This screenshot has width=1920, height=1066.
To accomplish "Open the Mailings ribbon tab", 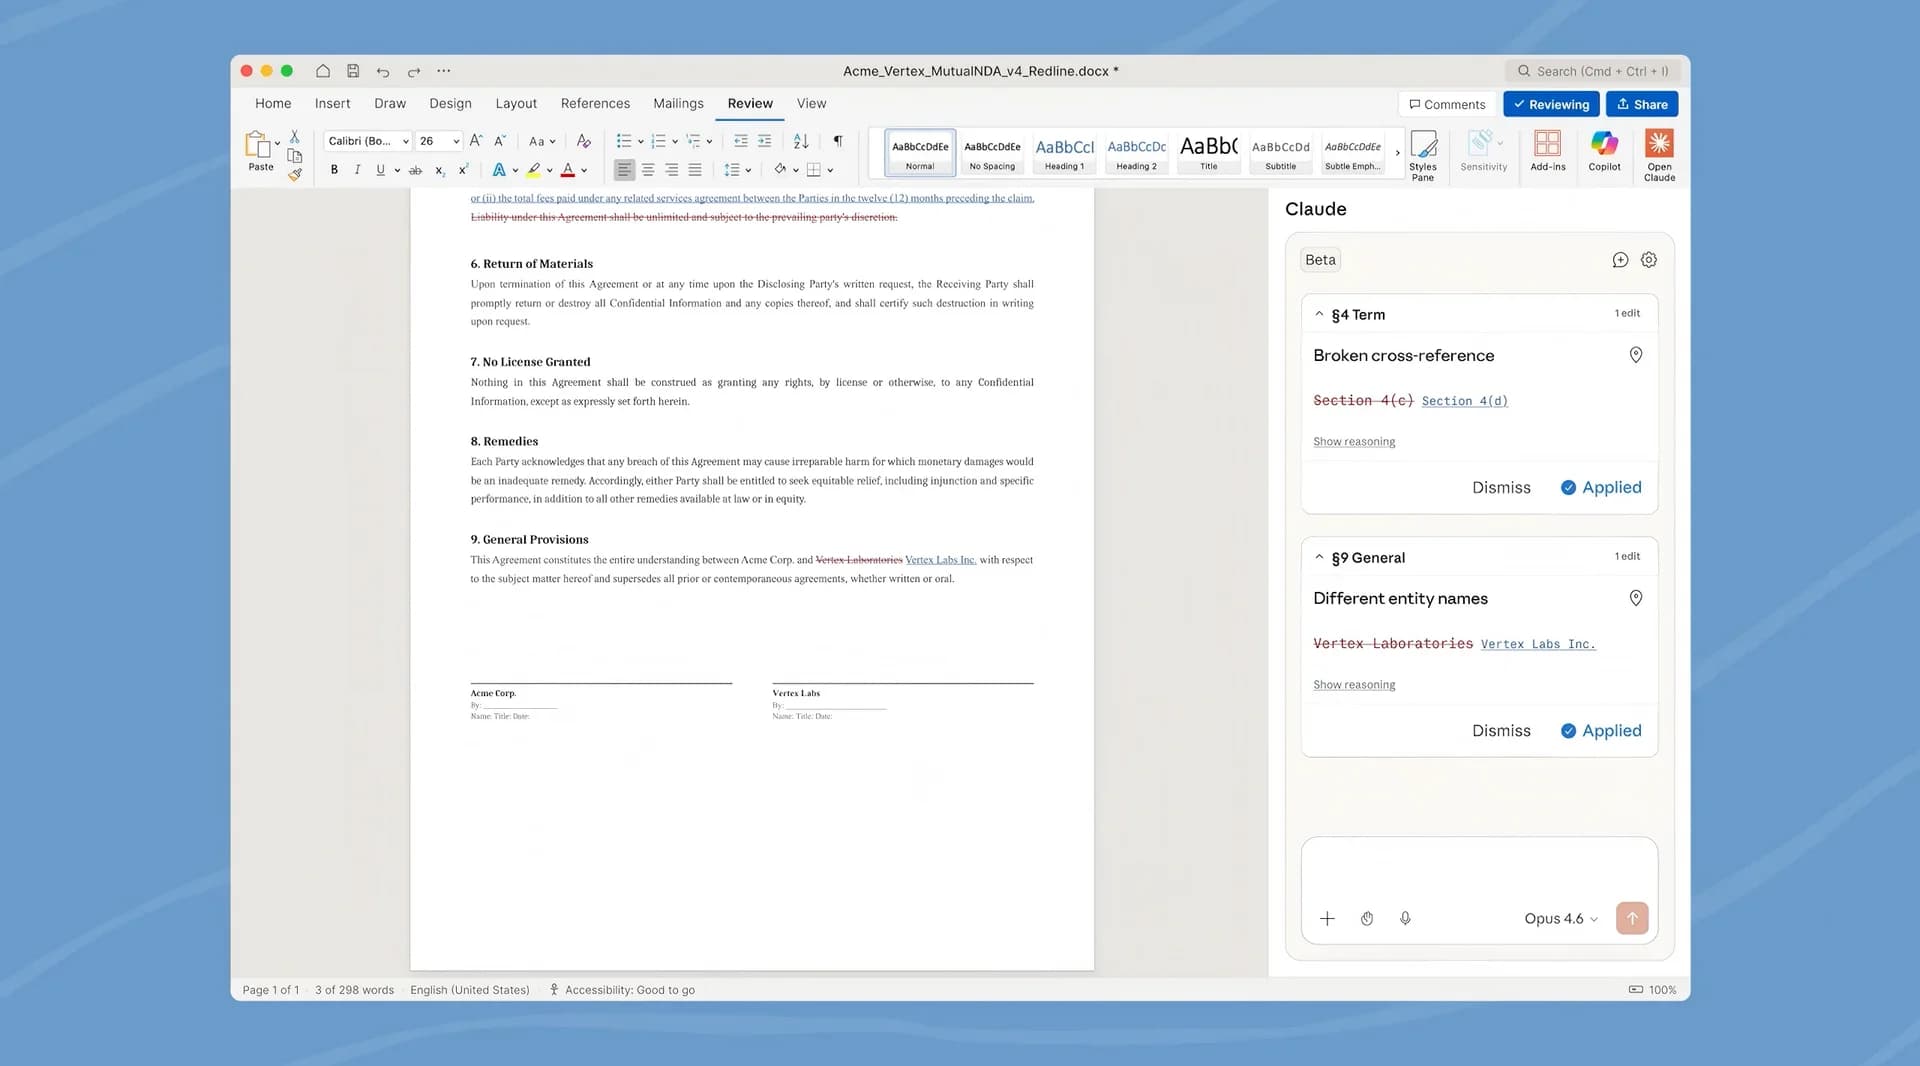I will point(678,103).
